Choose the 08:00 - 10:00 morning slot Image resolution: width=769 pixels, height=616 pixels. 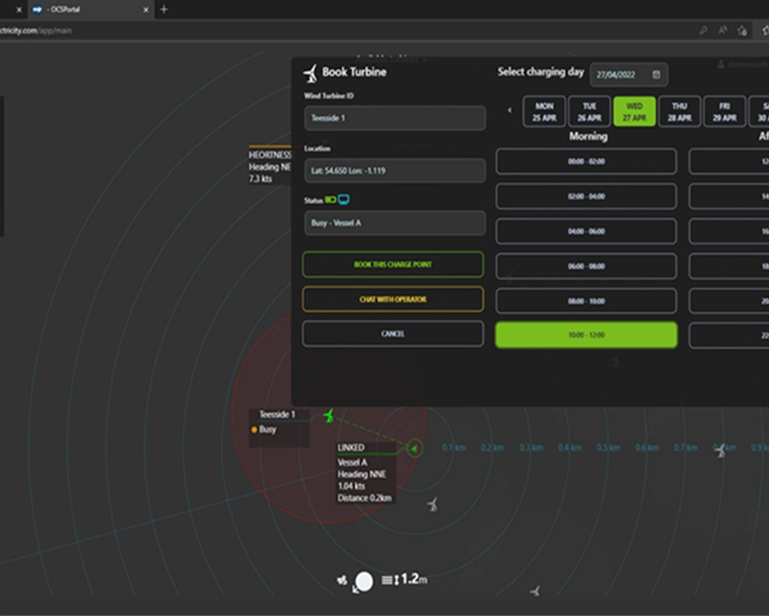click(586, 301)
